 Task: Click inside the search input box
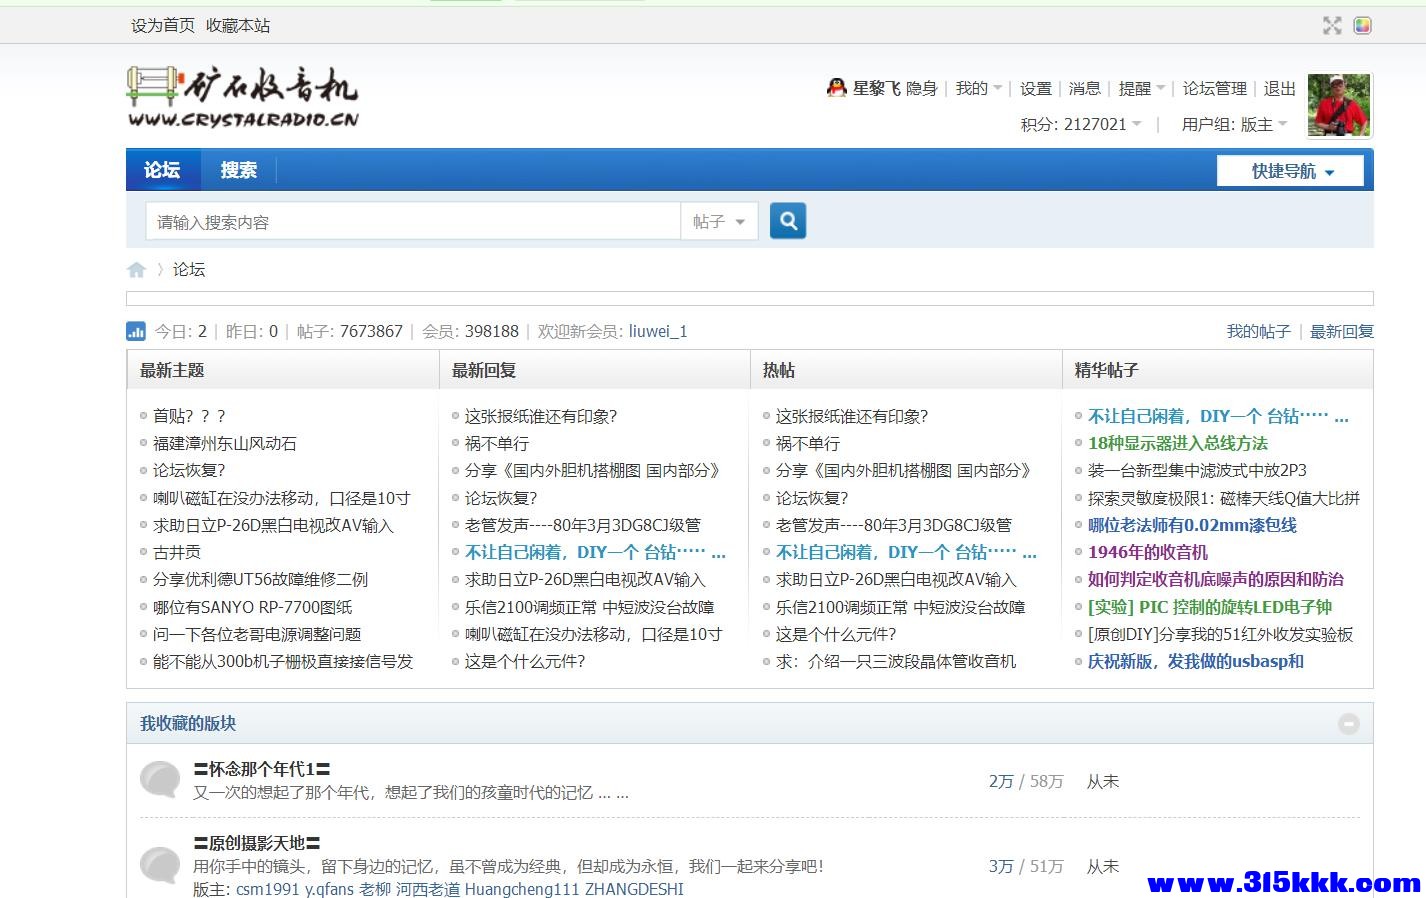click(x=400, y=221)
